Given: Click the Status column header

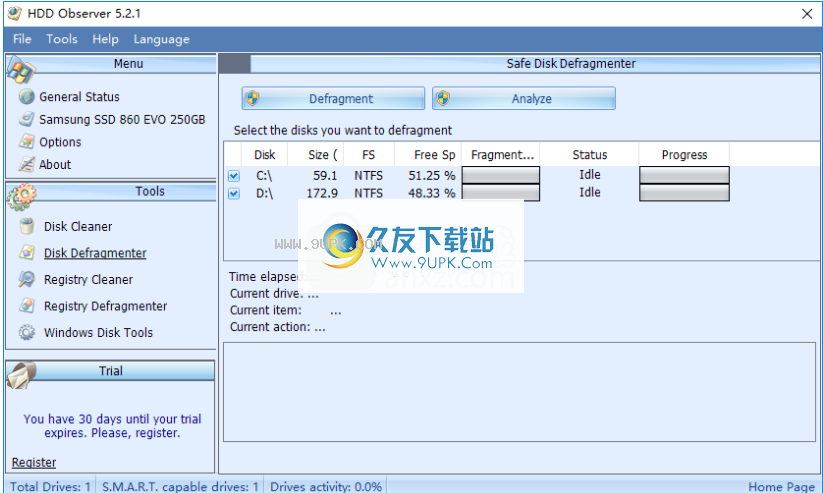Looking at the screenshot, I should (x=589, y=154).
